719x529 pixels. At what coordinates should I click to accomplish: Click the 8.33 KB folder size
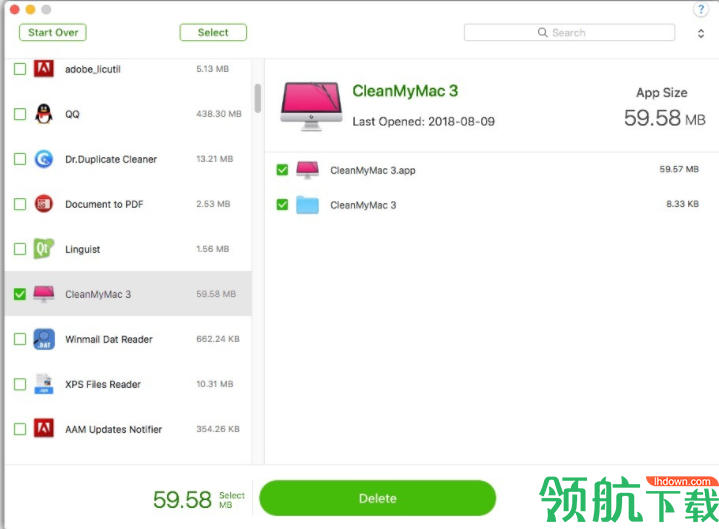point(682,204)
